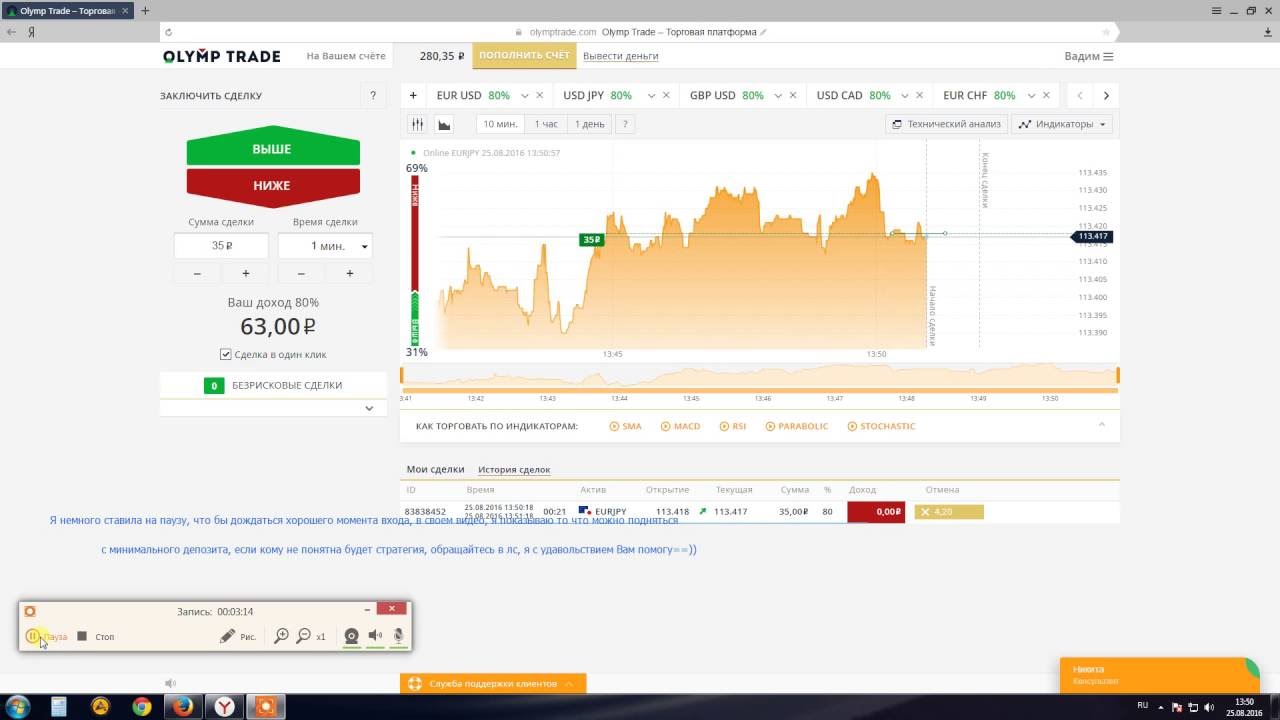Close the EUR CHF asset tab
Viewport: 1280px width, 720px height.
(x=1046, y=95)
